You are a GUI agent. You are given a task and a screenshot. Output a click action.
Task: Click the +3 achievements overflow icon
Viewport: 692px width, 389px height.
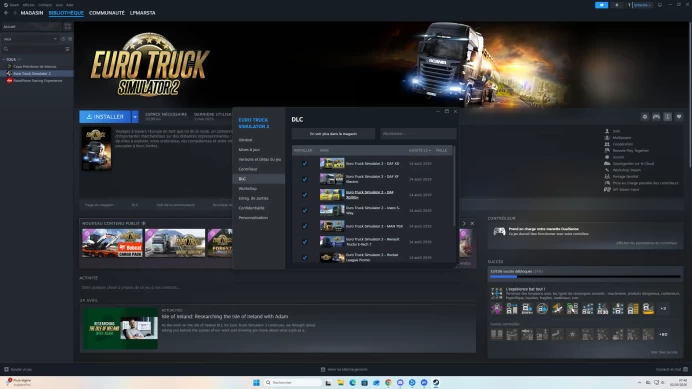tap(663, 309)
